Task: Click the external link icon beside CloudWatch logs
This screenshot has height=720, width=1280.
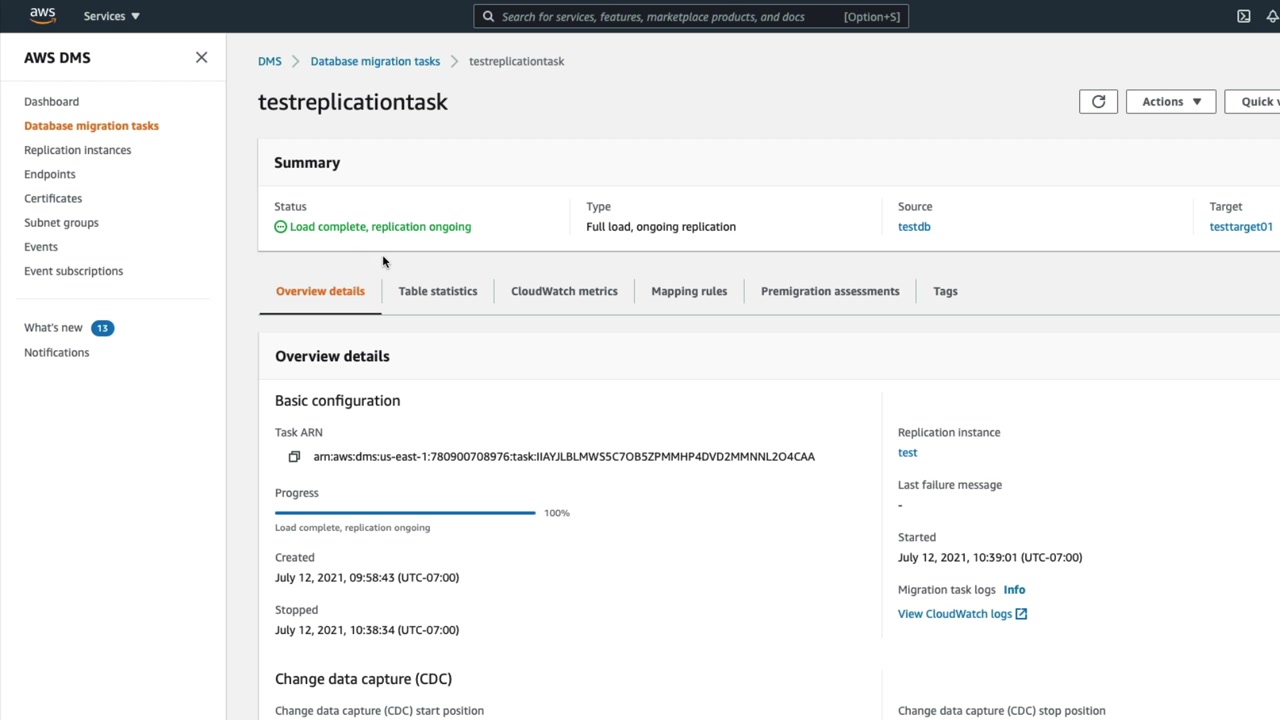Action: coord(1021,614)
